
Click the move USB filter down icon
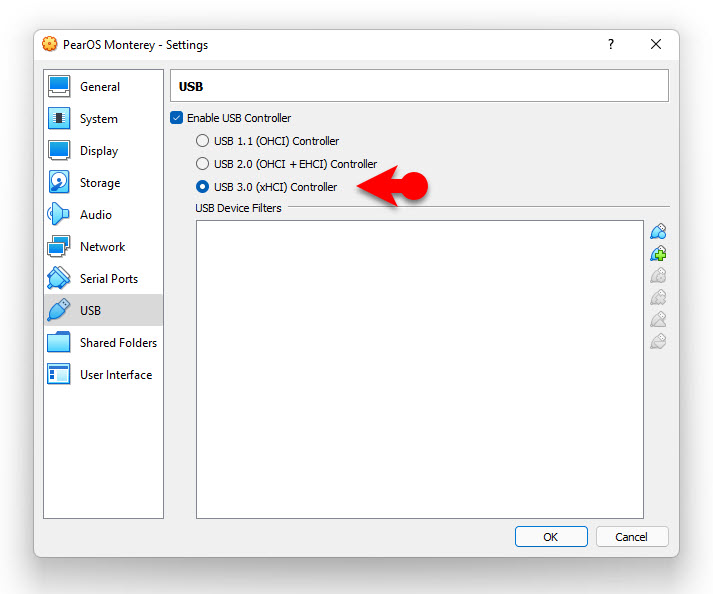click(658, 341)
